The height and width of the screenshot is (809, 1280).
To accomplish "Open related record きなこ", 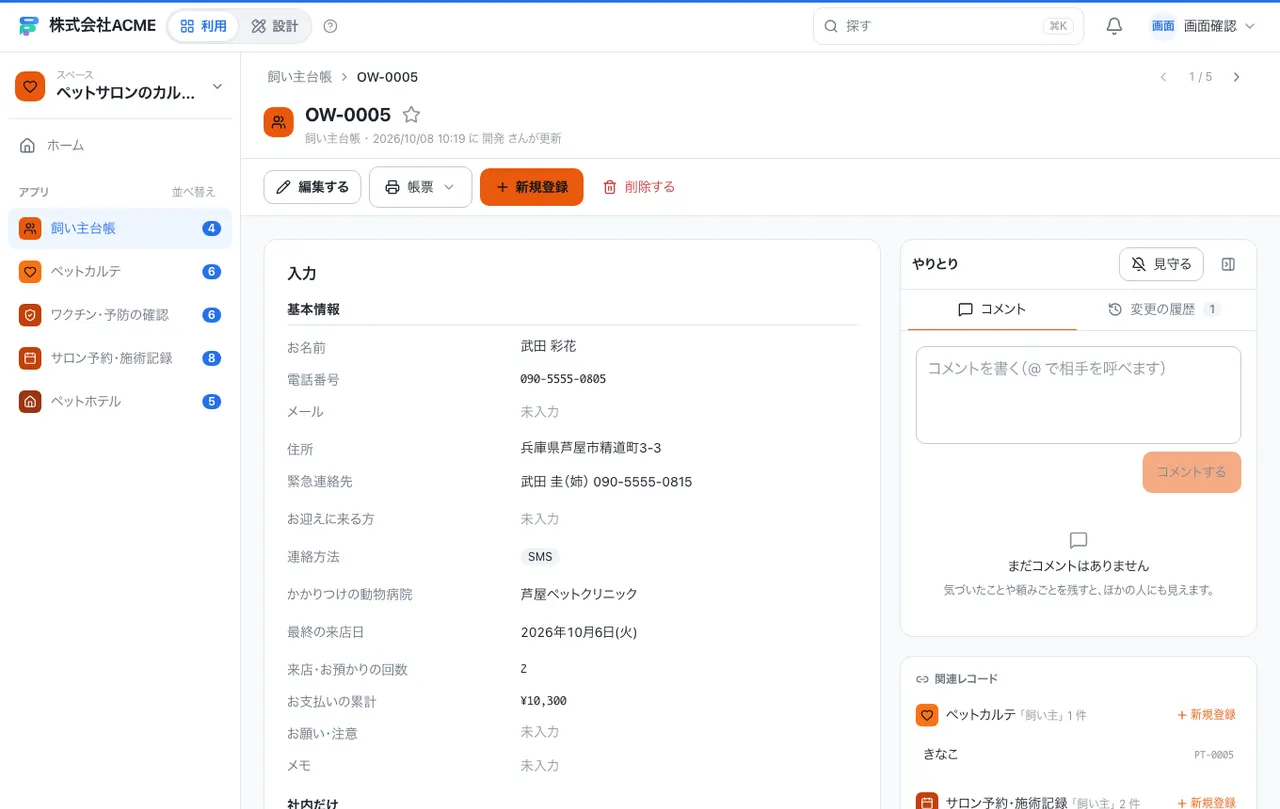I will pyautogui.click(x=1078, y=754).
